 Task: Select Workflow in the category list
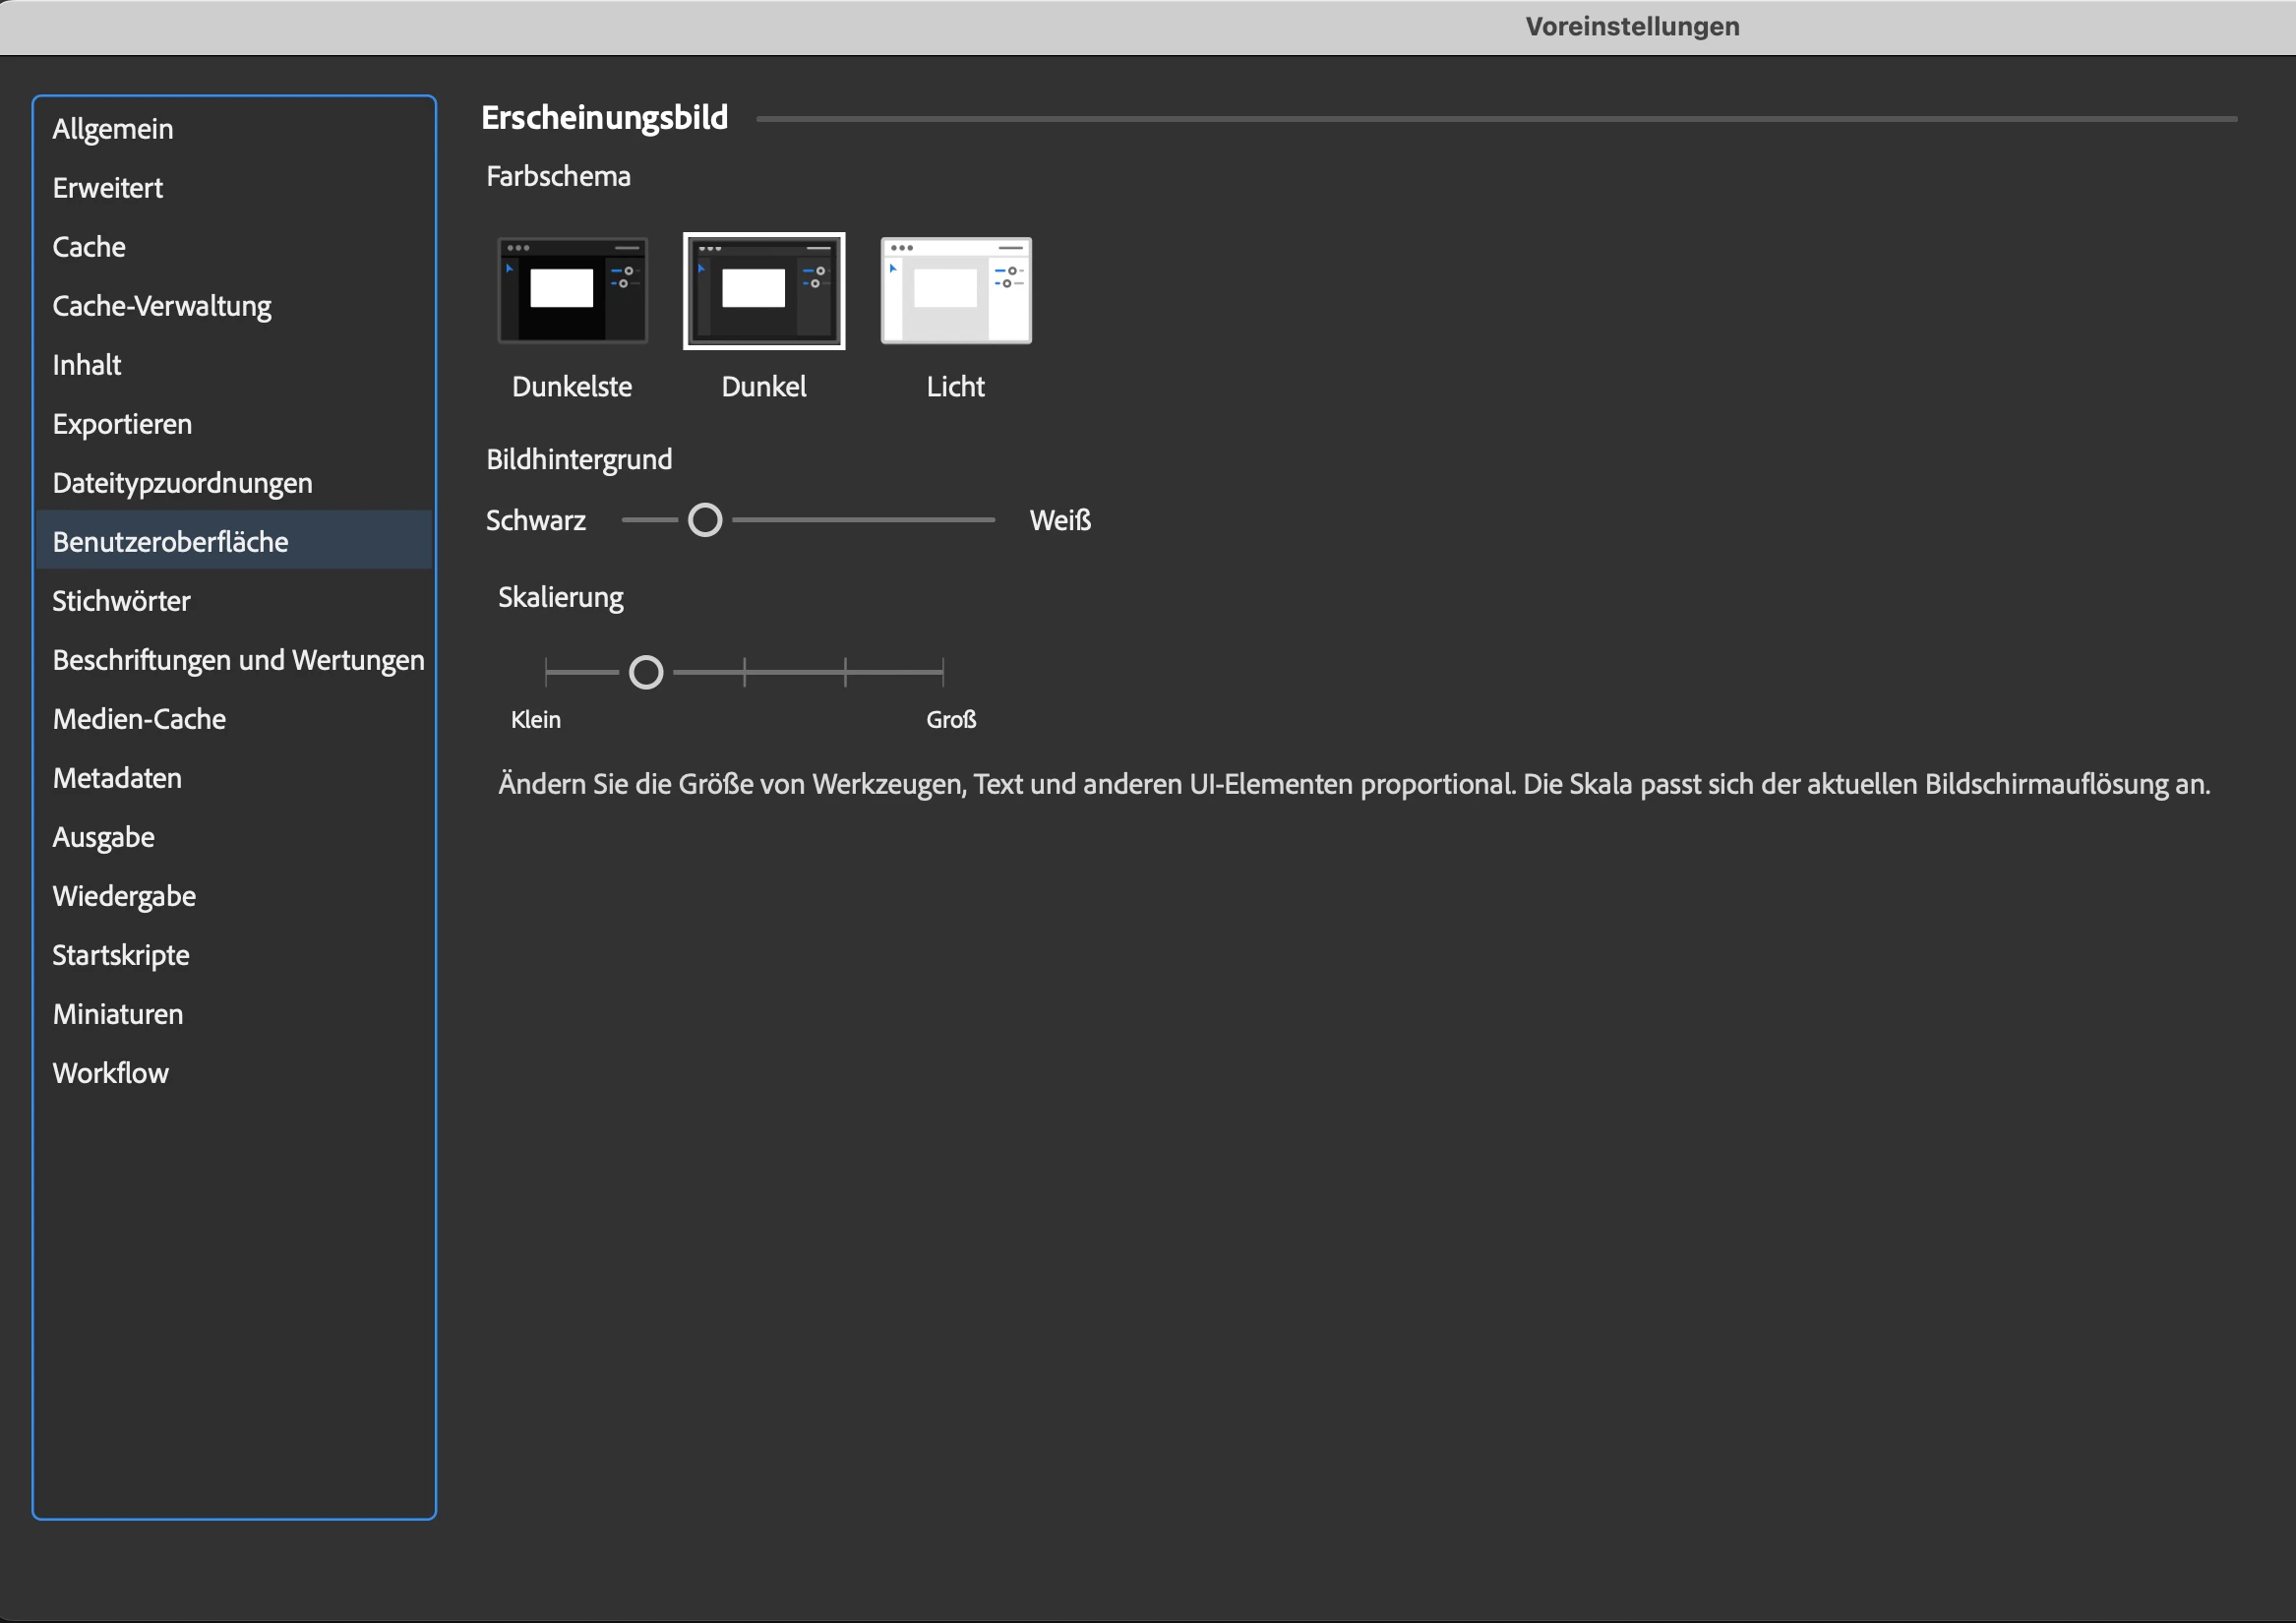click(x=111, y=1073)
